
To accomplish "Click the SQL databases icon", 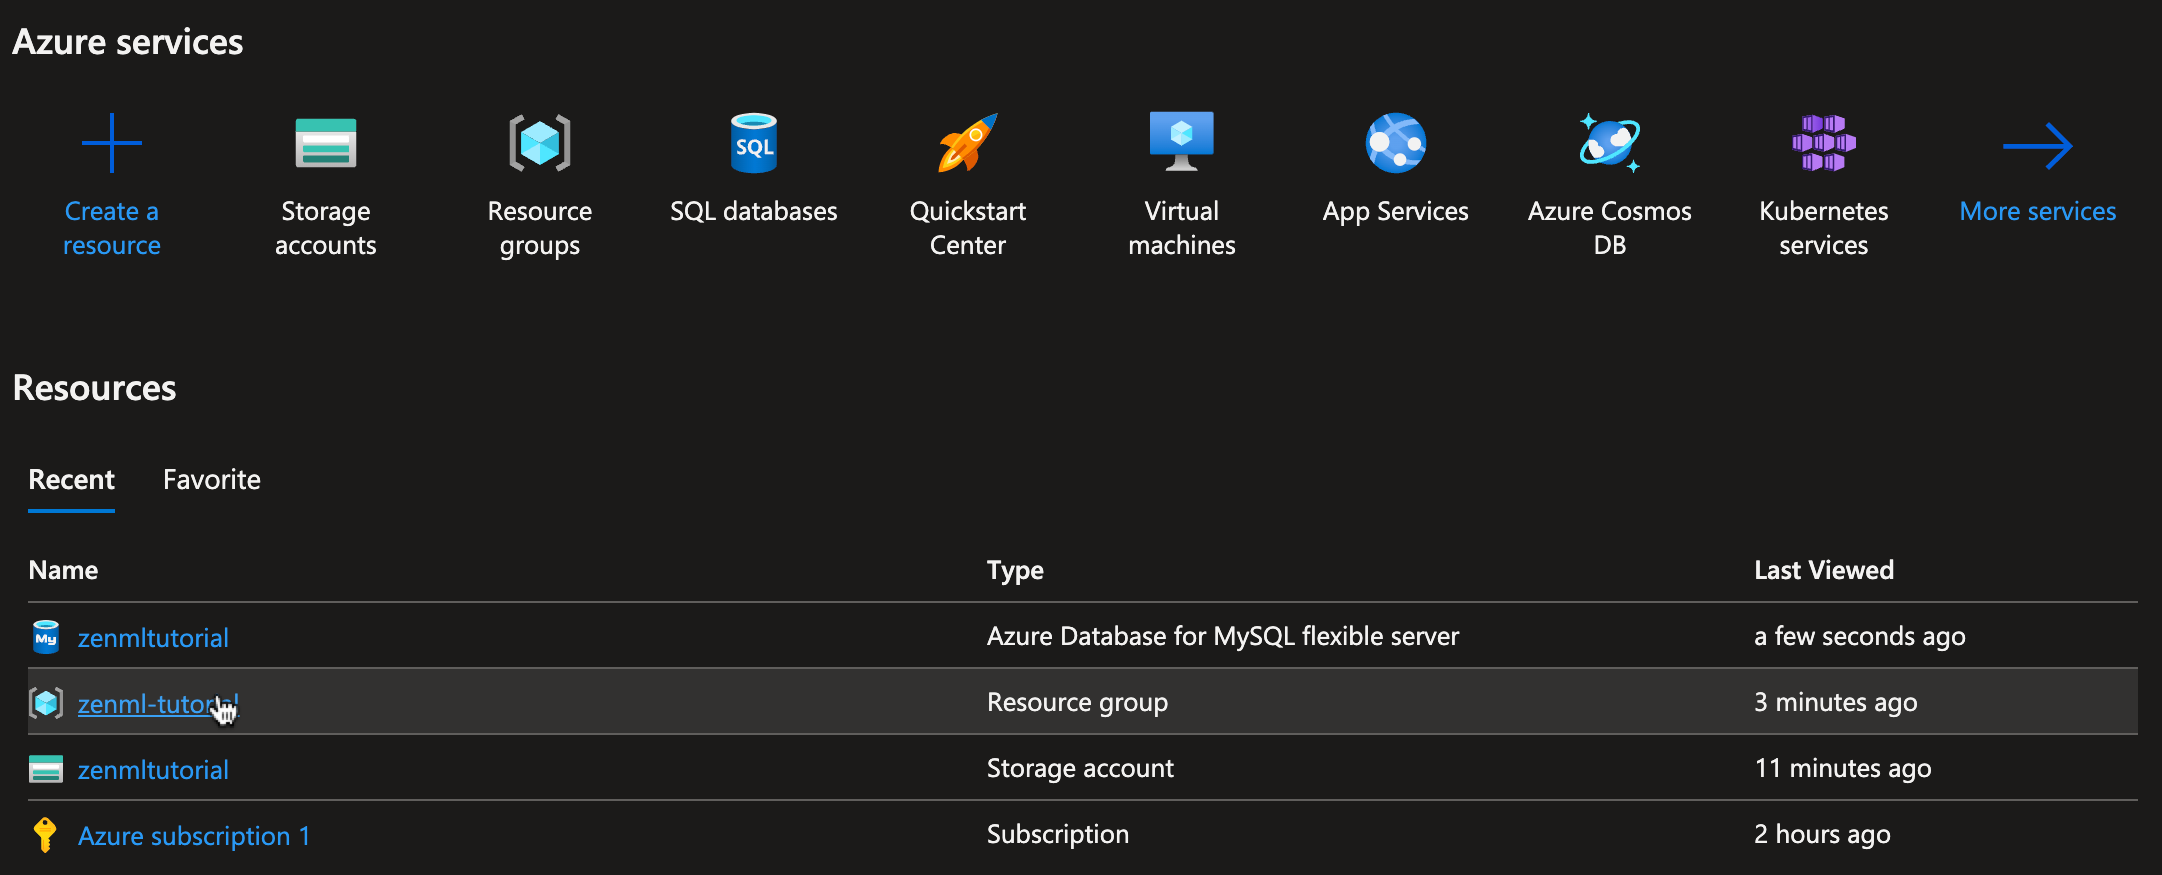I will (754, 143).
